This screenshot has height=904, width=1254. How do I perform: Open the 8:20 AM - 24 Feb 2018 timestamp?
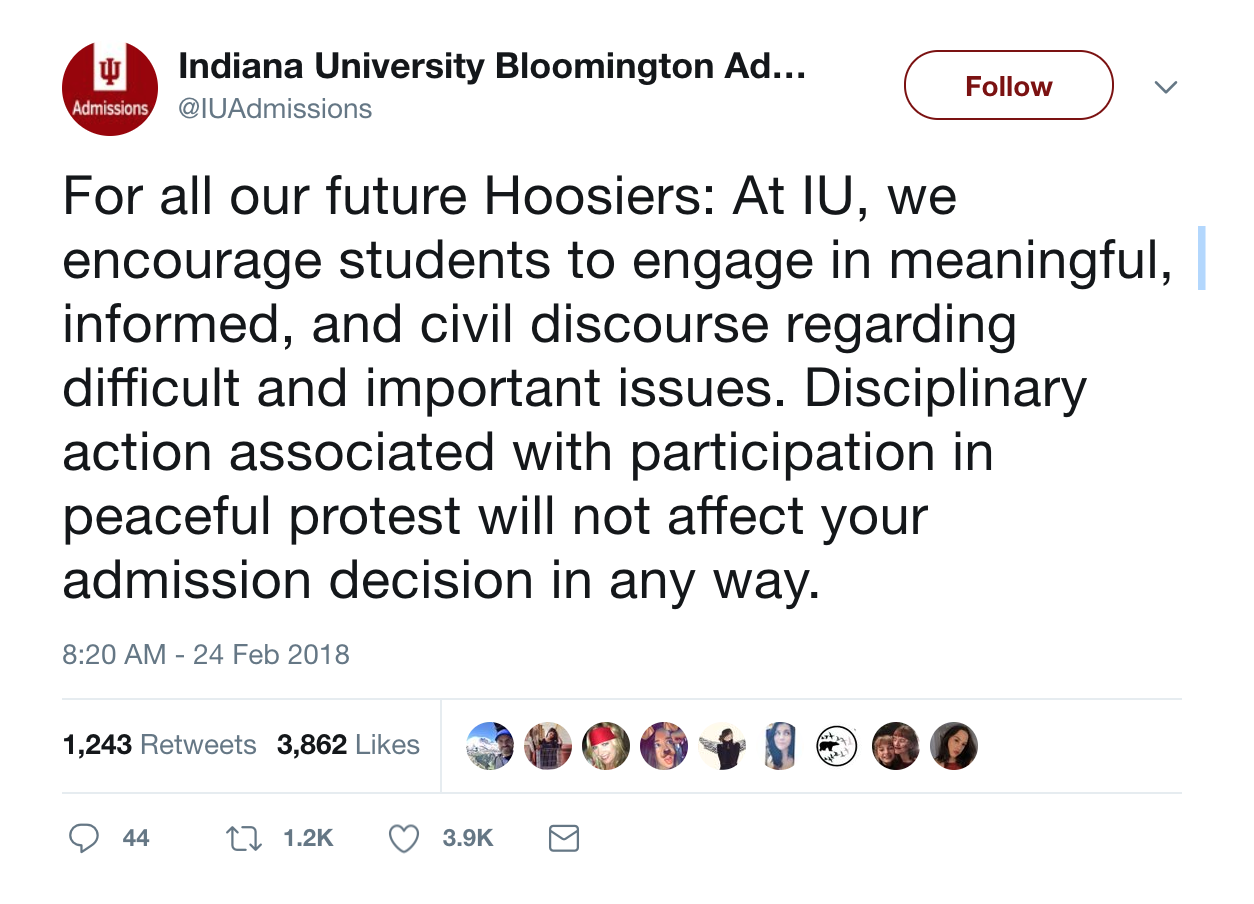(x=206, y=655)
